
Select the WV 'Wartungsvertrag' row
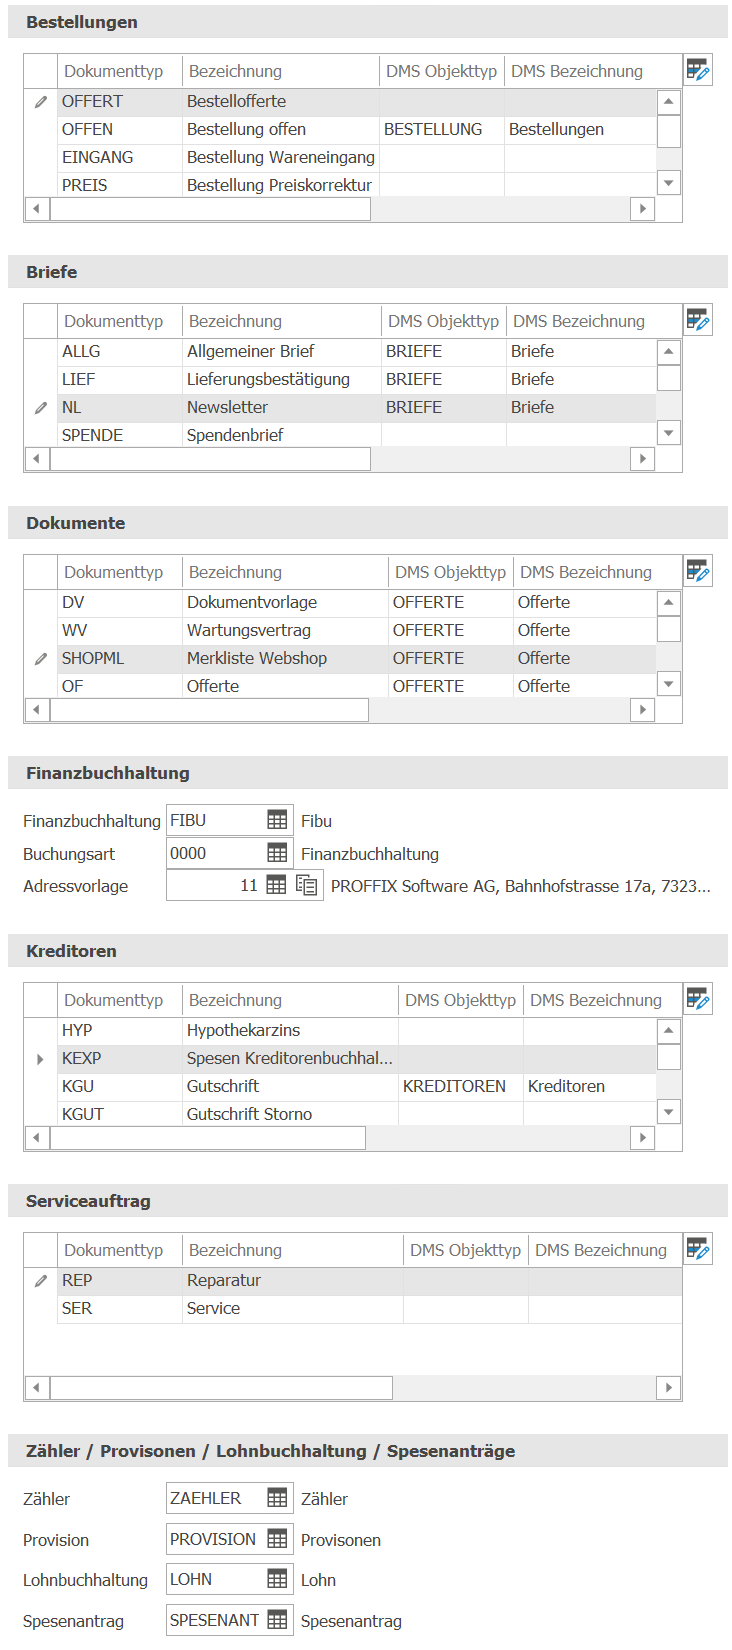(357, 630)
